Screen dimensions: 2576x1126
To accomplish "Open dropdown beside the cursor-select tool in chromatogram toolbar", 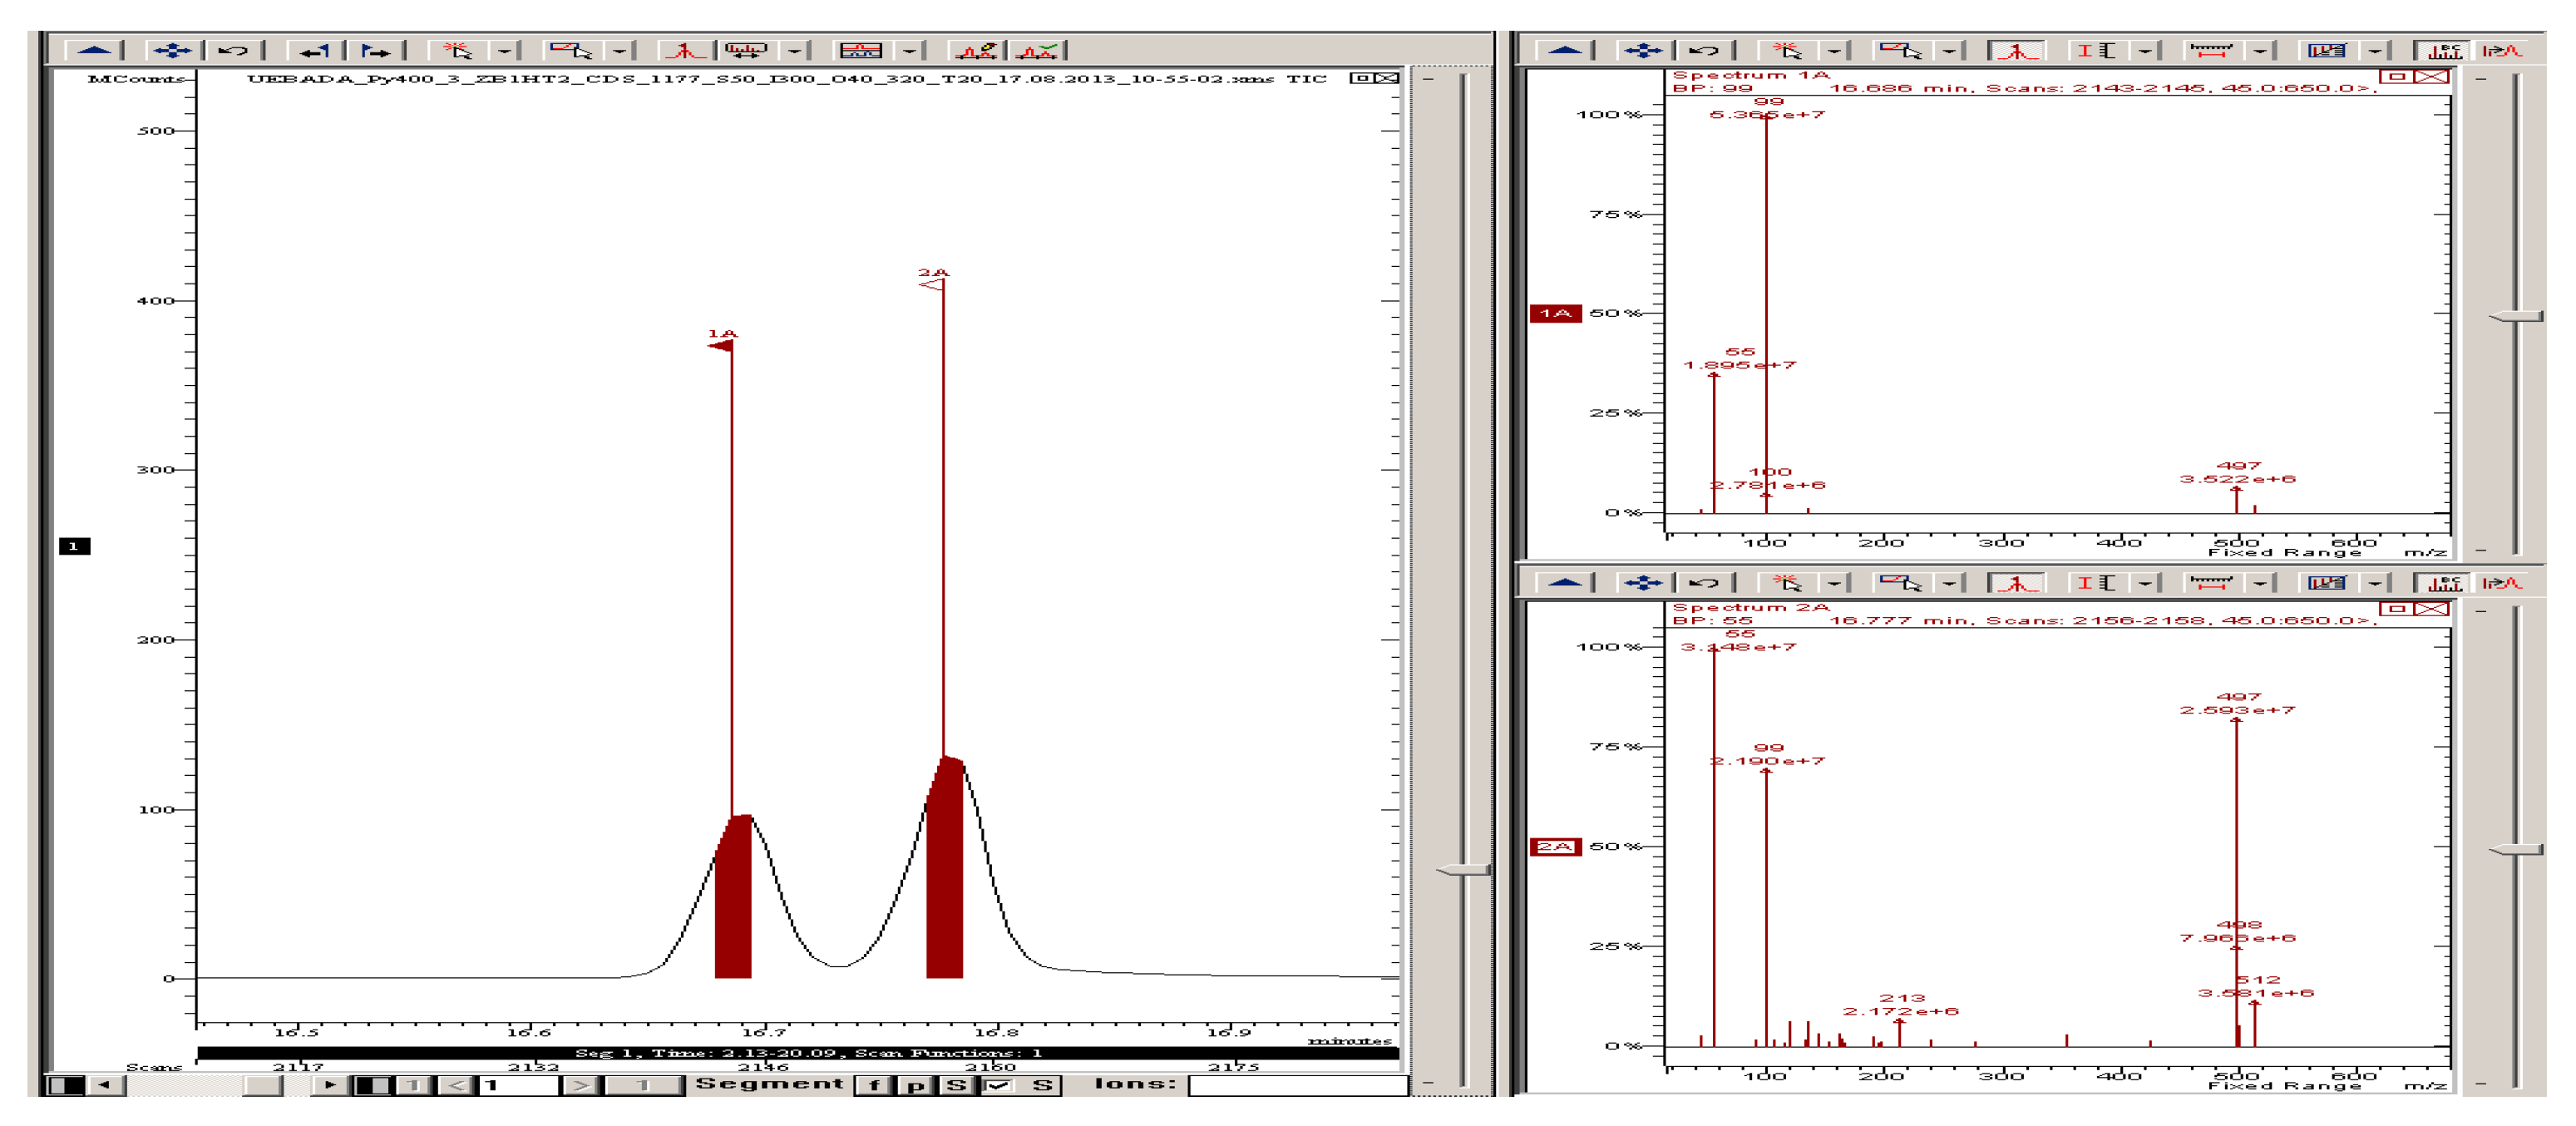I will pyautogui.click(x=504, y=50).
